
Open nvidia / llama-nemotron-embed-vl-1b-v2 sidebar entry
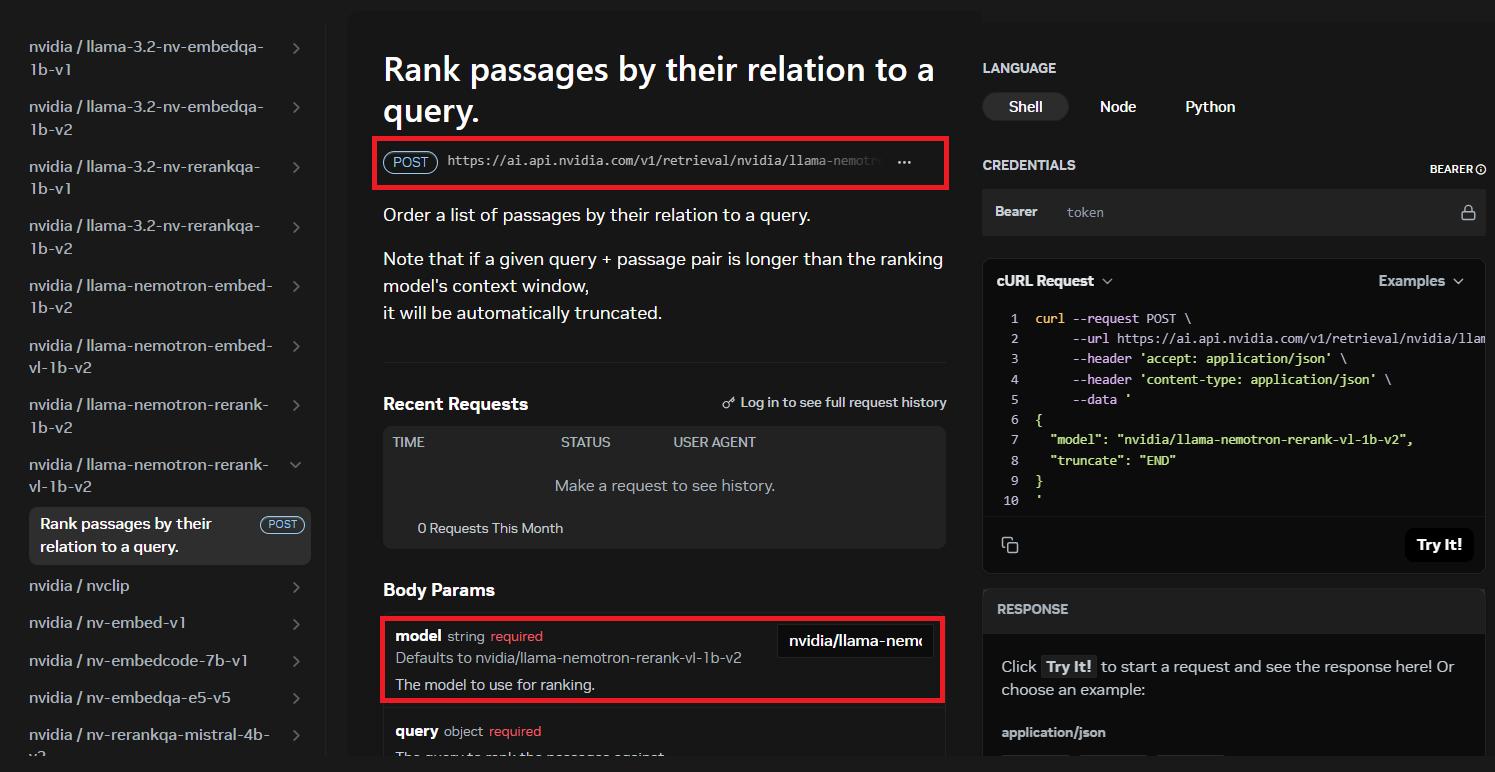150,356
